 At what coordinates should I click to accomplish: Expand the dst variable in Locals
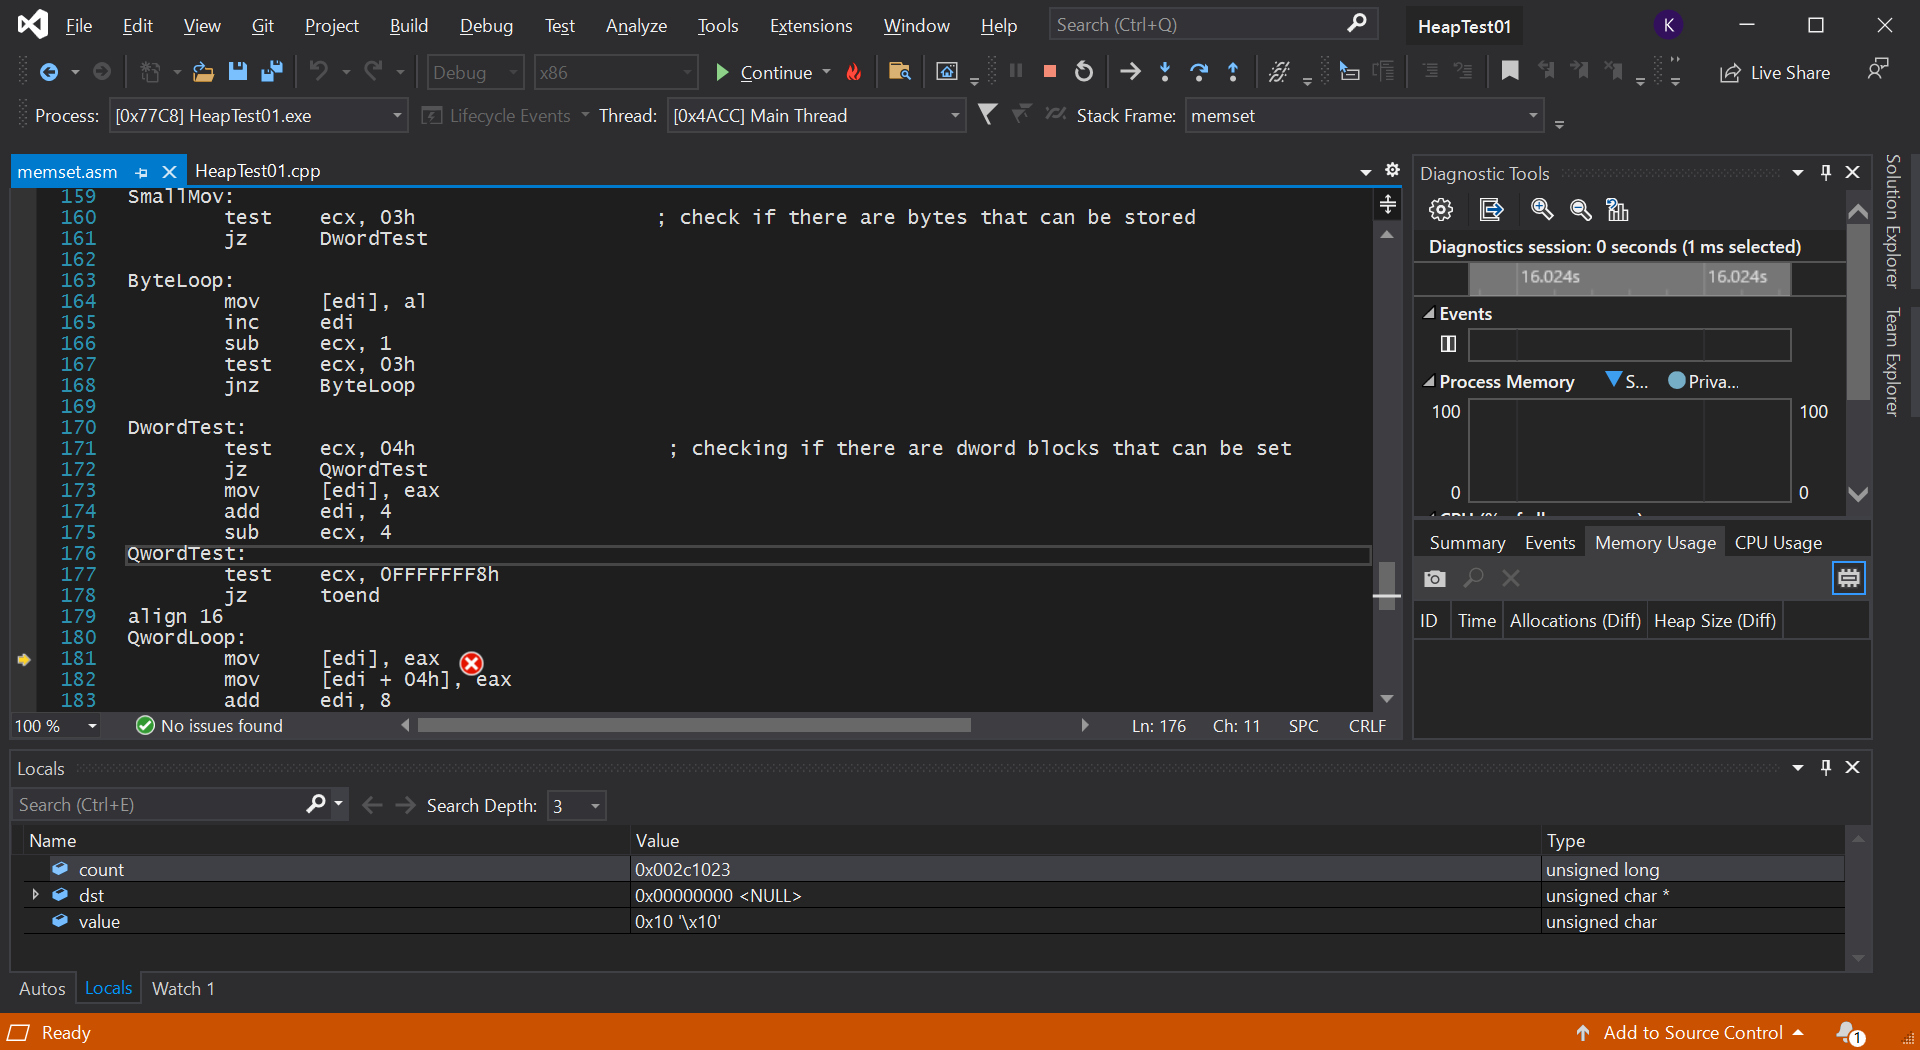pos(36,895)
